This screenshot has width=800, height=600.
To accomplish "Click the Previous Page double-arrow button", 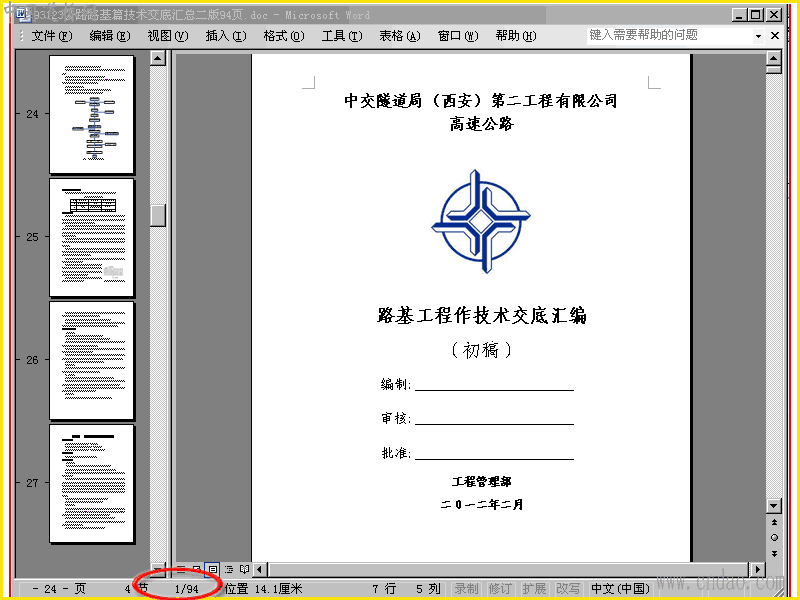I will pos(774,522).
